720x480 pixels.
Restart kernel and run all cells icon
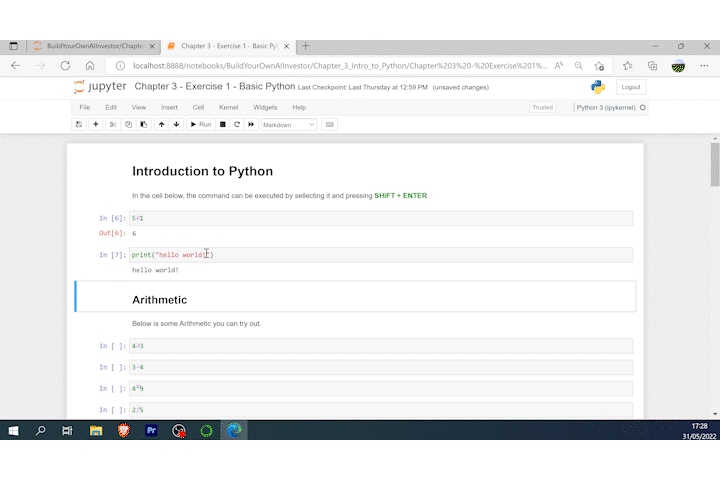click(251, 124)
